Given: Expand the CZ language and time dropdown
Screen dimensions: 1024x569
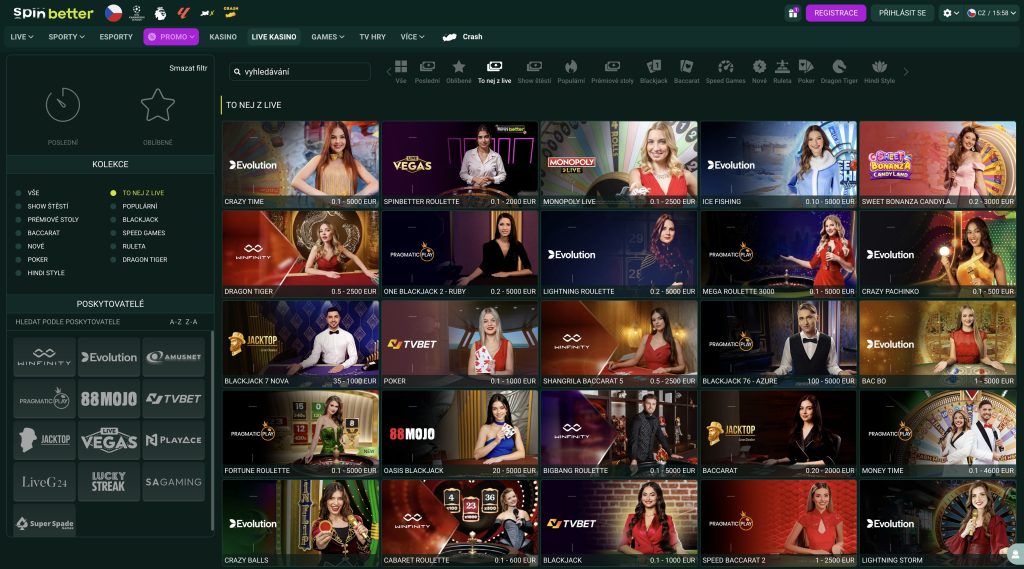Looking at the screenshot, I should tap(992, 13).
